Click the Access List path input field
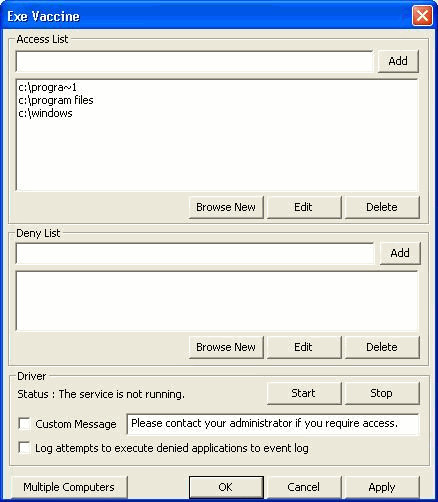Screen dimensions: 438x502 (194, 61)
